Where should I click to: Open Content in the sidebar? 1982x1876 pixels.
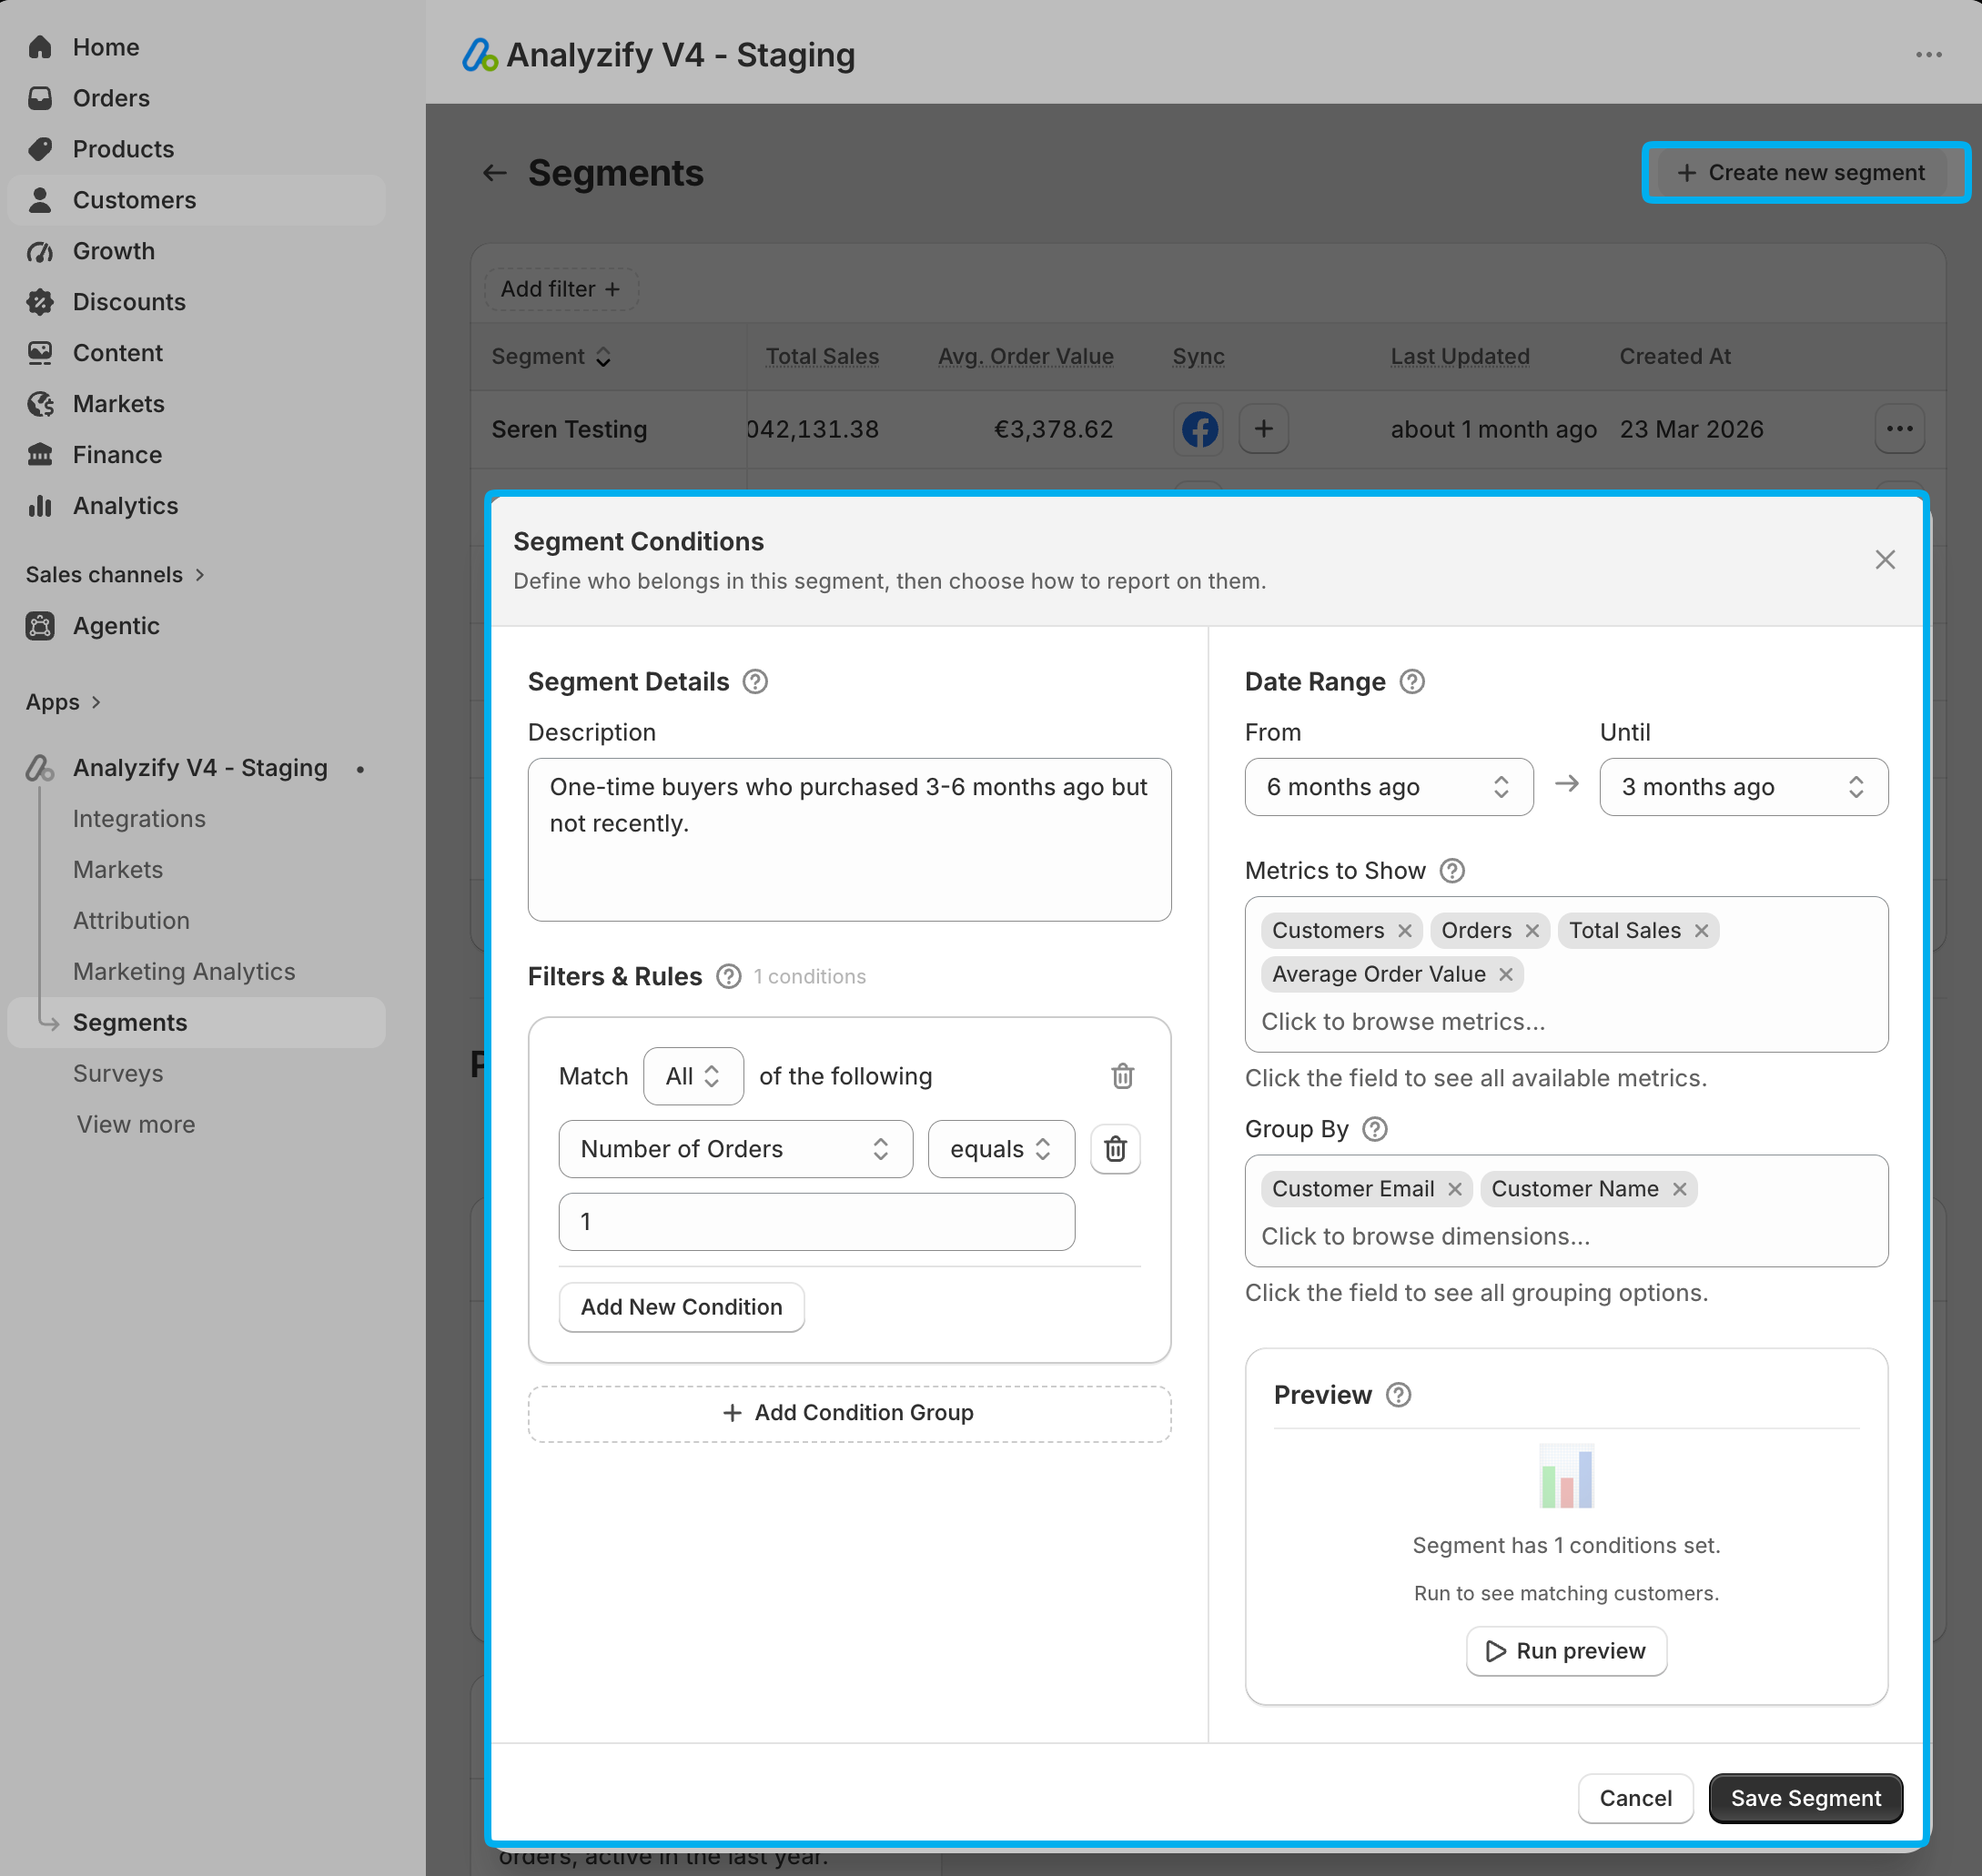click(117, 353)
